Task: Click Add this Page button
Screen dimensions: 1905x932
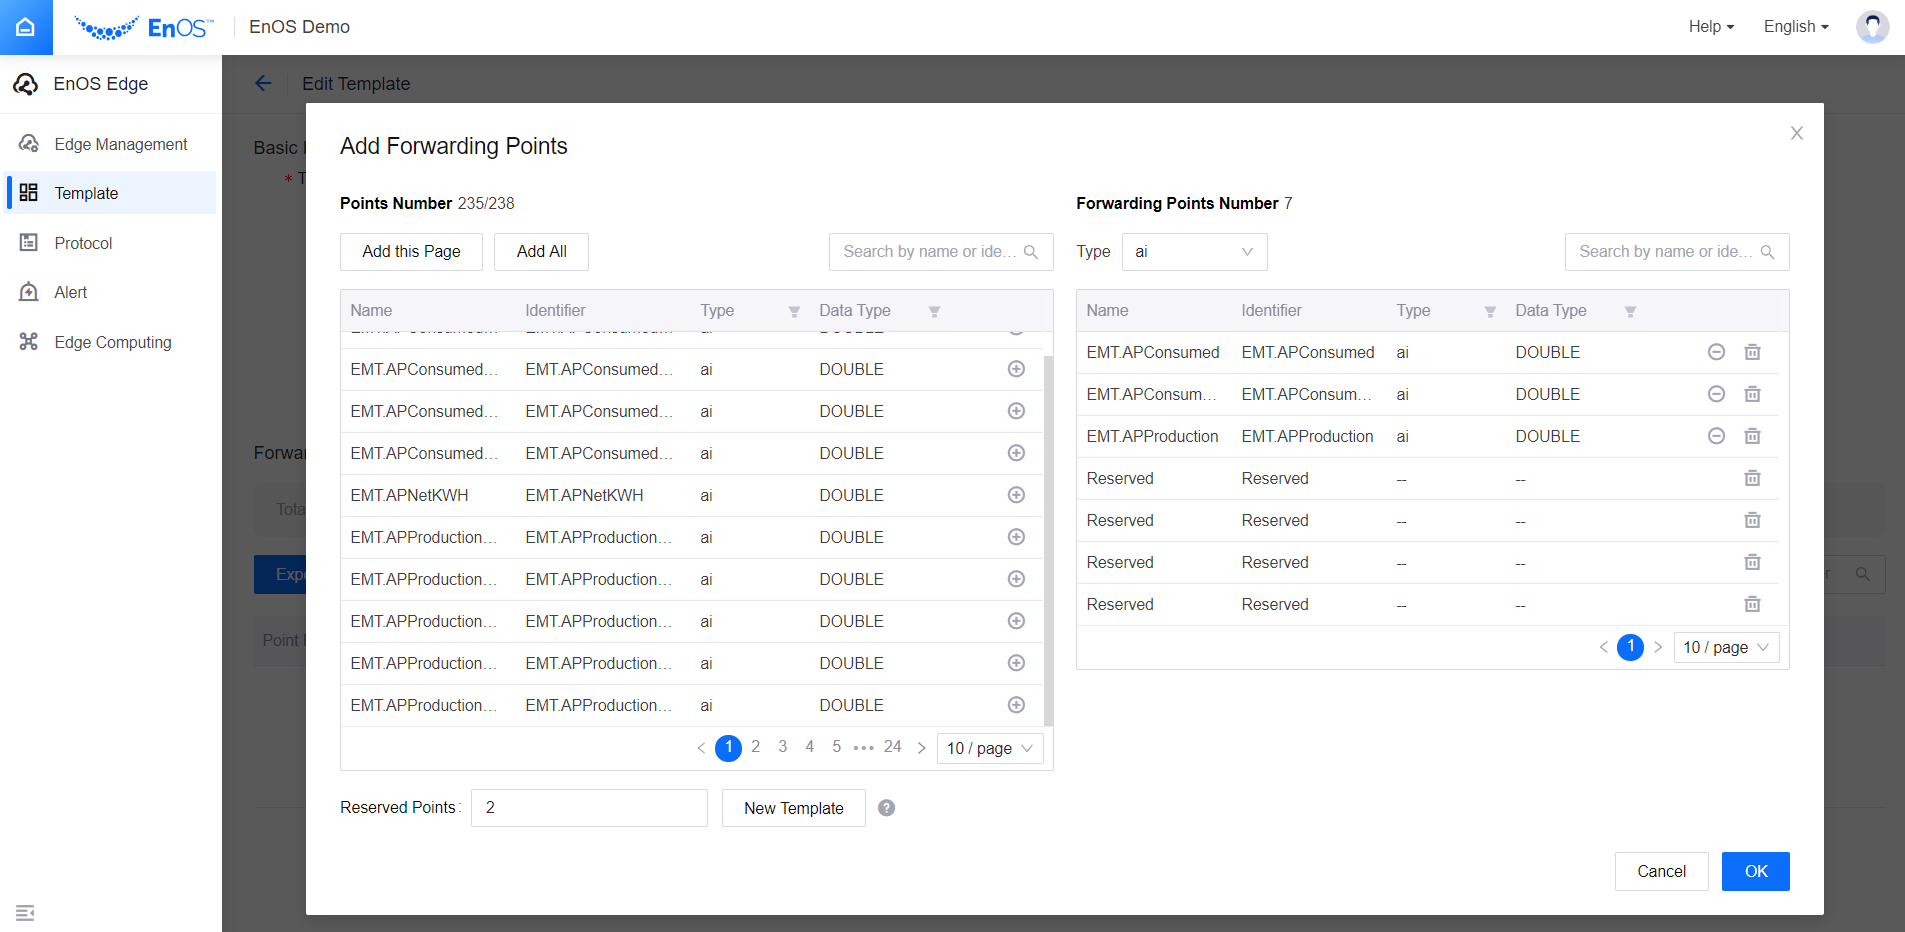Action: tap(411, 252)
